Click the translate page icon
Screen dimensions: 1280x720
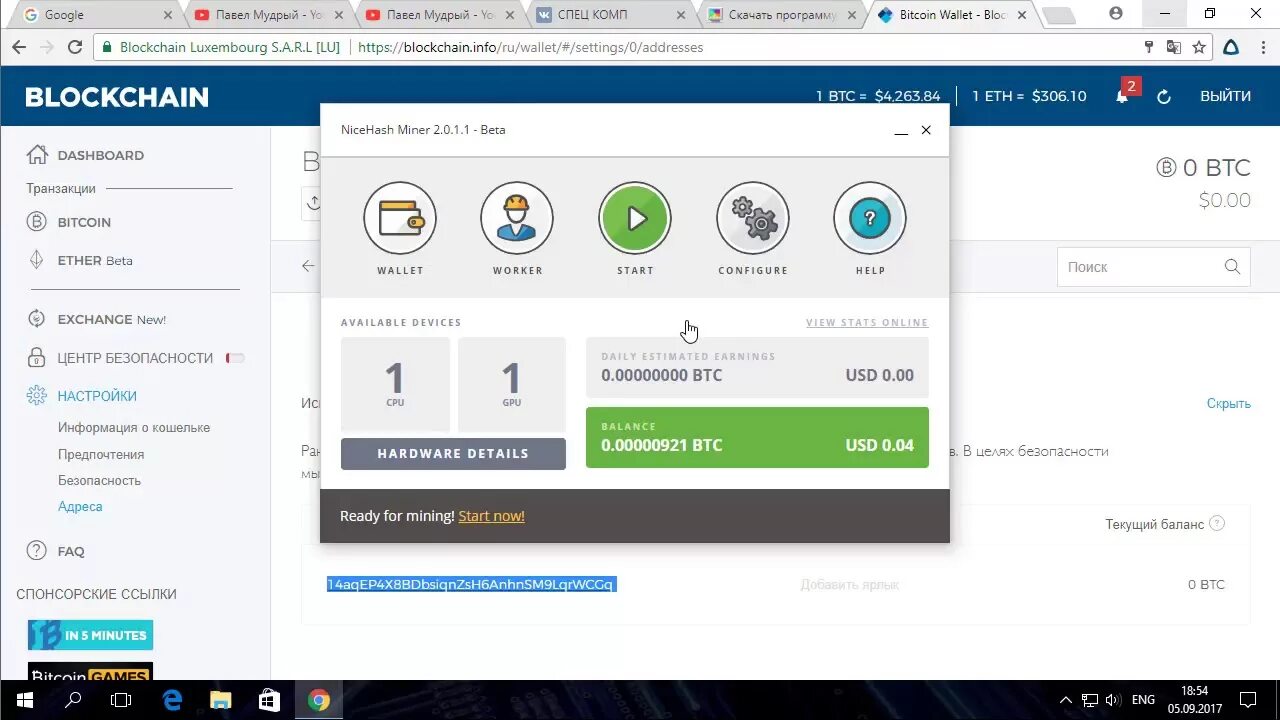pyautogui.click(x=1173, y=47)
